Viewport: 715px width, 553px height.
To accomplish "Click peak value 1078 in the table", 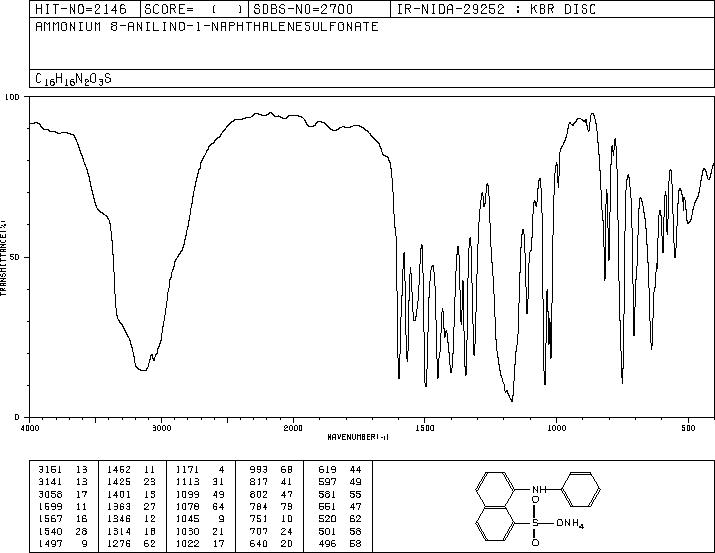I will click(187, 506).
